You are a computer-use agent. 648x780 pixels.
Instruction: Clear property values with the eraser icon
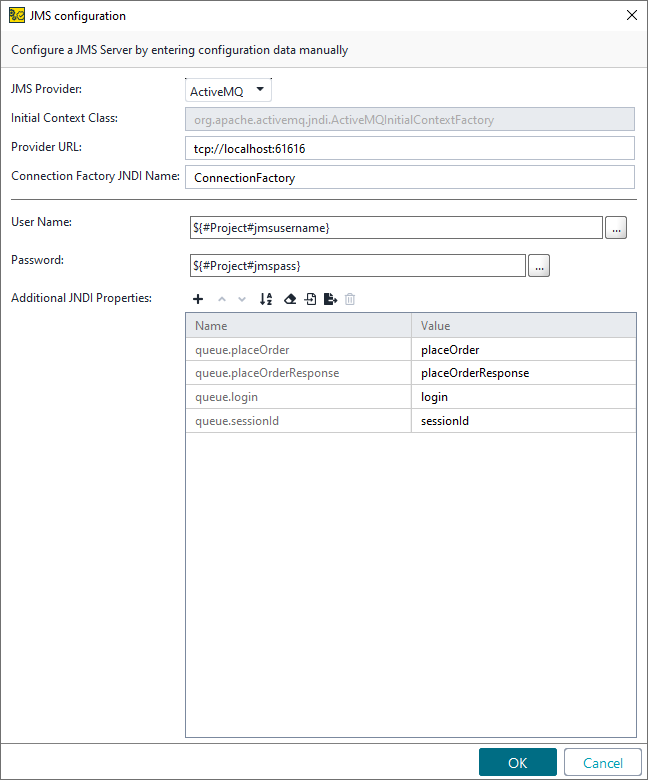(290, 299)
